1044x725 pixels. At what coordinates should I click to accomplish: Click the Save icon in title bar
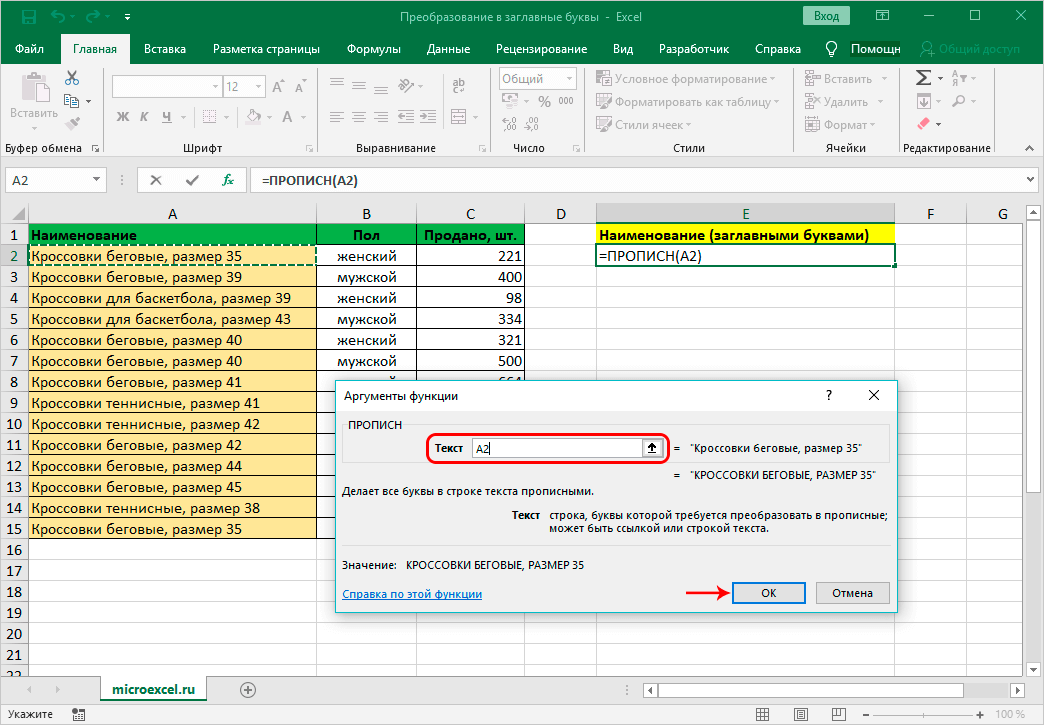click(29, 16)
